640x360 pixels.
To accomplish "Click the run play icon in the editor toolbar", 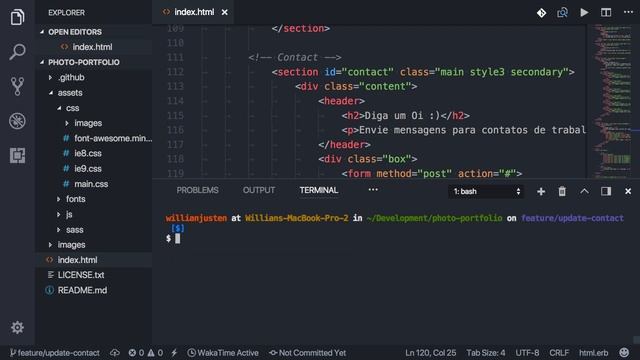I will (x=584, y=13).
